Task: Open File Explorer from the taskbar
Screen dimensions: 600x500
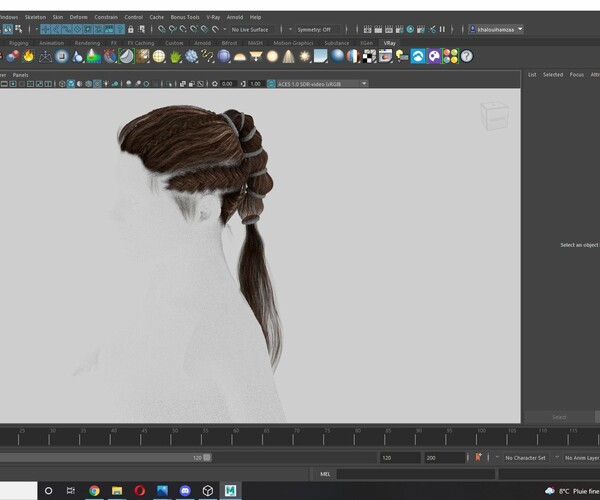Action: (117, 490)
